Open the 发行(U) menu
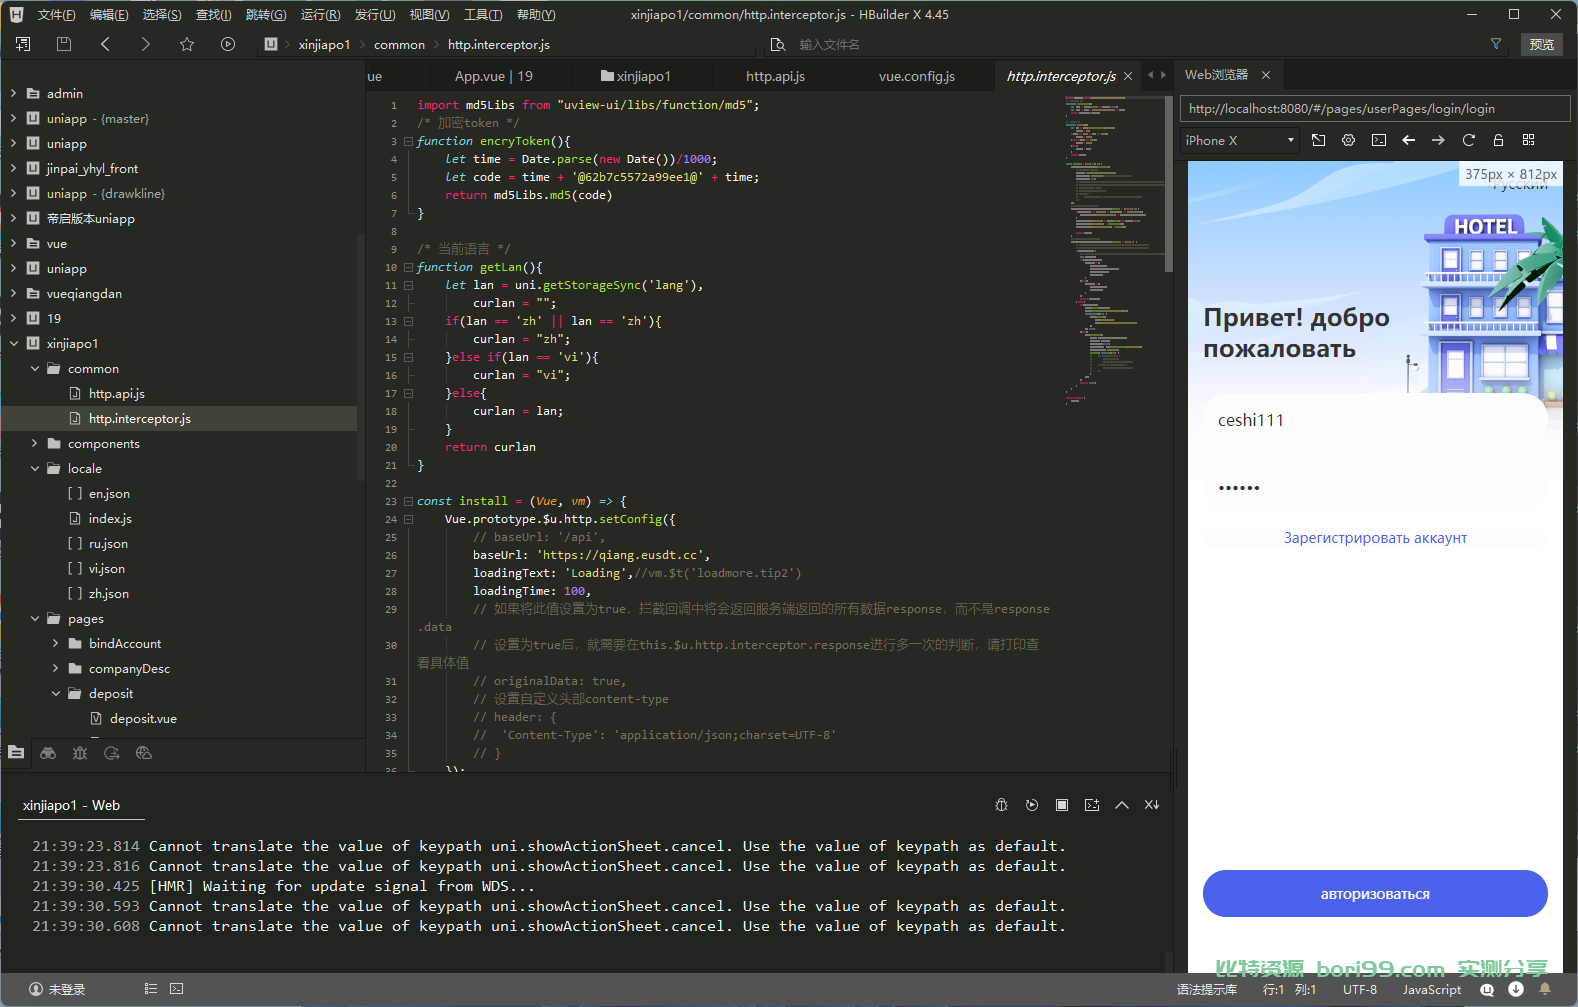The image size is (1578, 1007). pos(375,15)
